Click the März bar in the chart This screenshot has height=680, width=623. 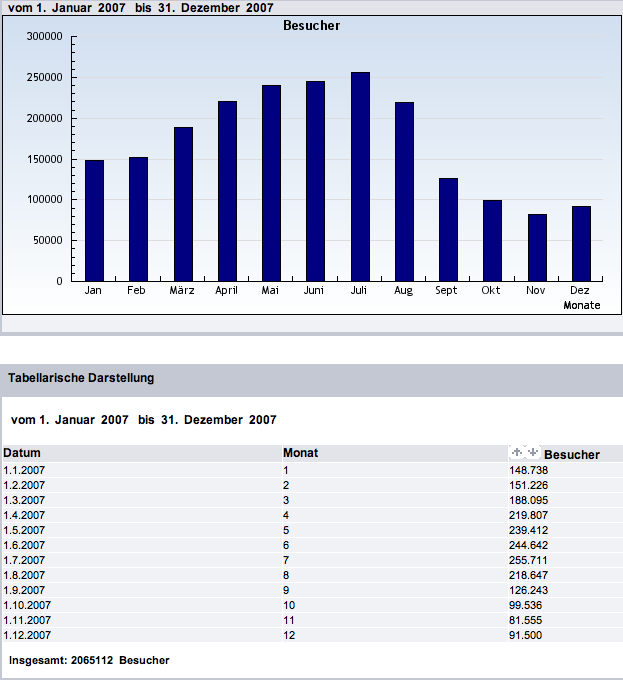pos(183,204)
